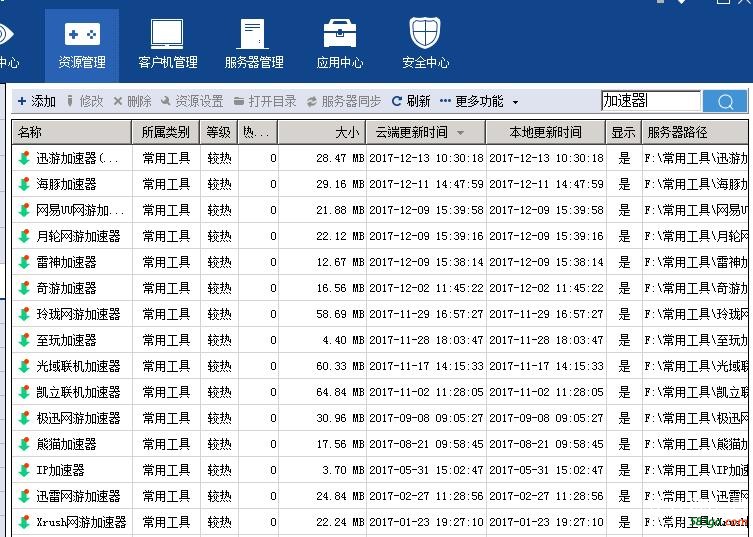The height and width of the screenshot is (537, 753).
Task: Click download icon of 网易UU网游加 row
Action: 24,210
